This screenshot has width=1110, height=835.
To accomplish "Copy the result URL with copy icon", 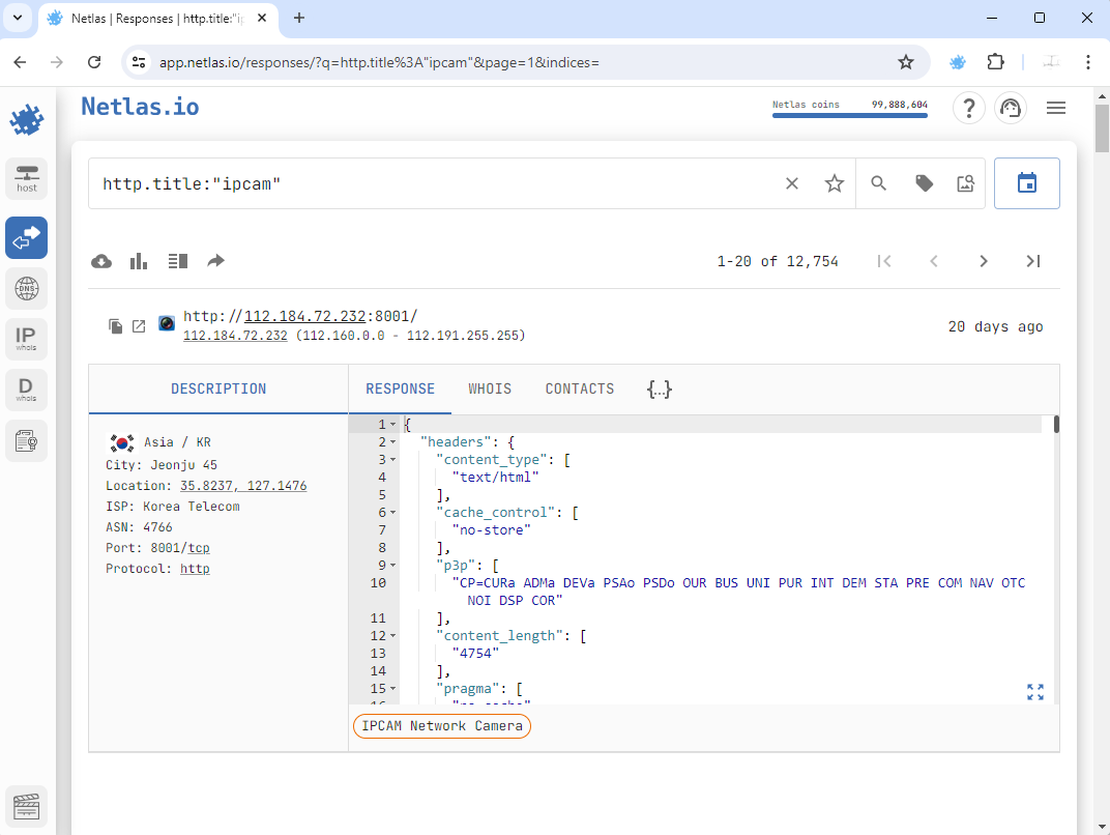I will pos(116,326).
